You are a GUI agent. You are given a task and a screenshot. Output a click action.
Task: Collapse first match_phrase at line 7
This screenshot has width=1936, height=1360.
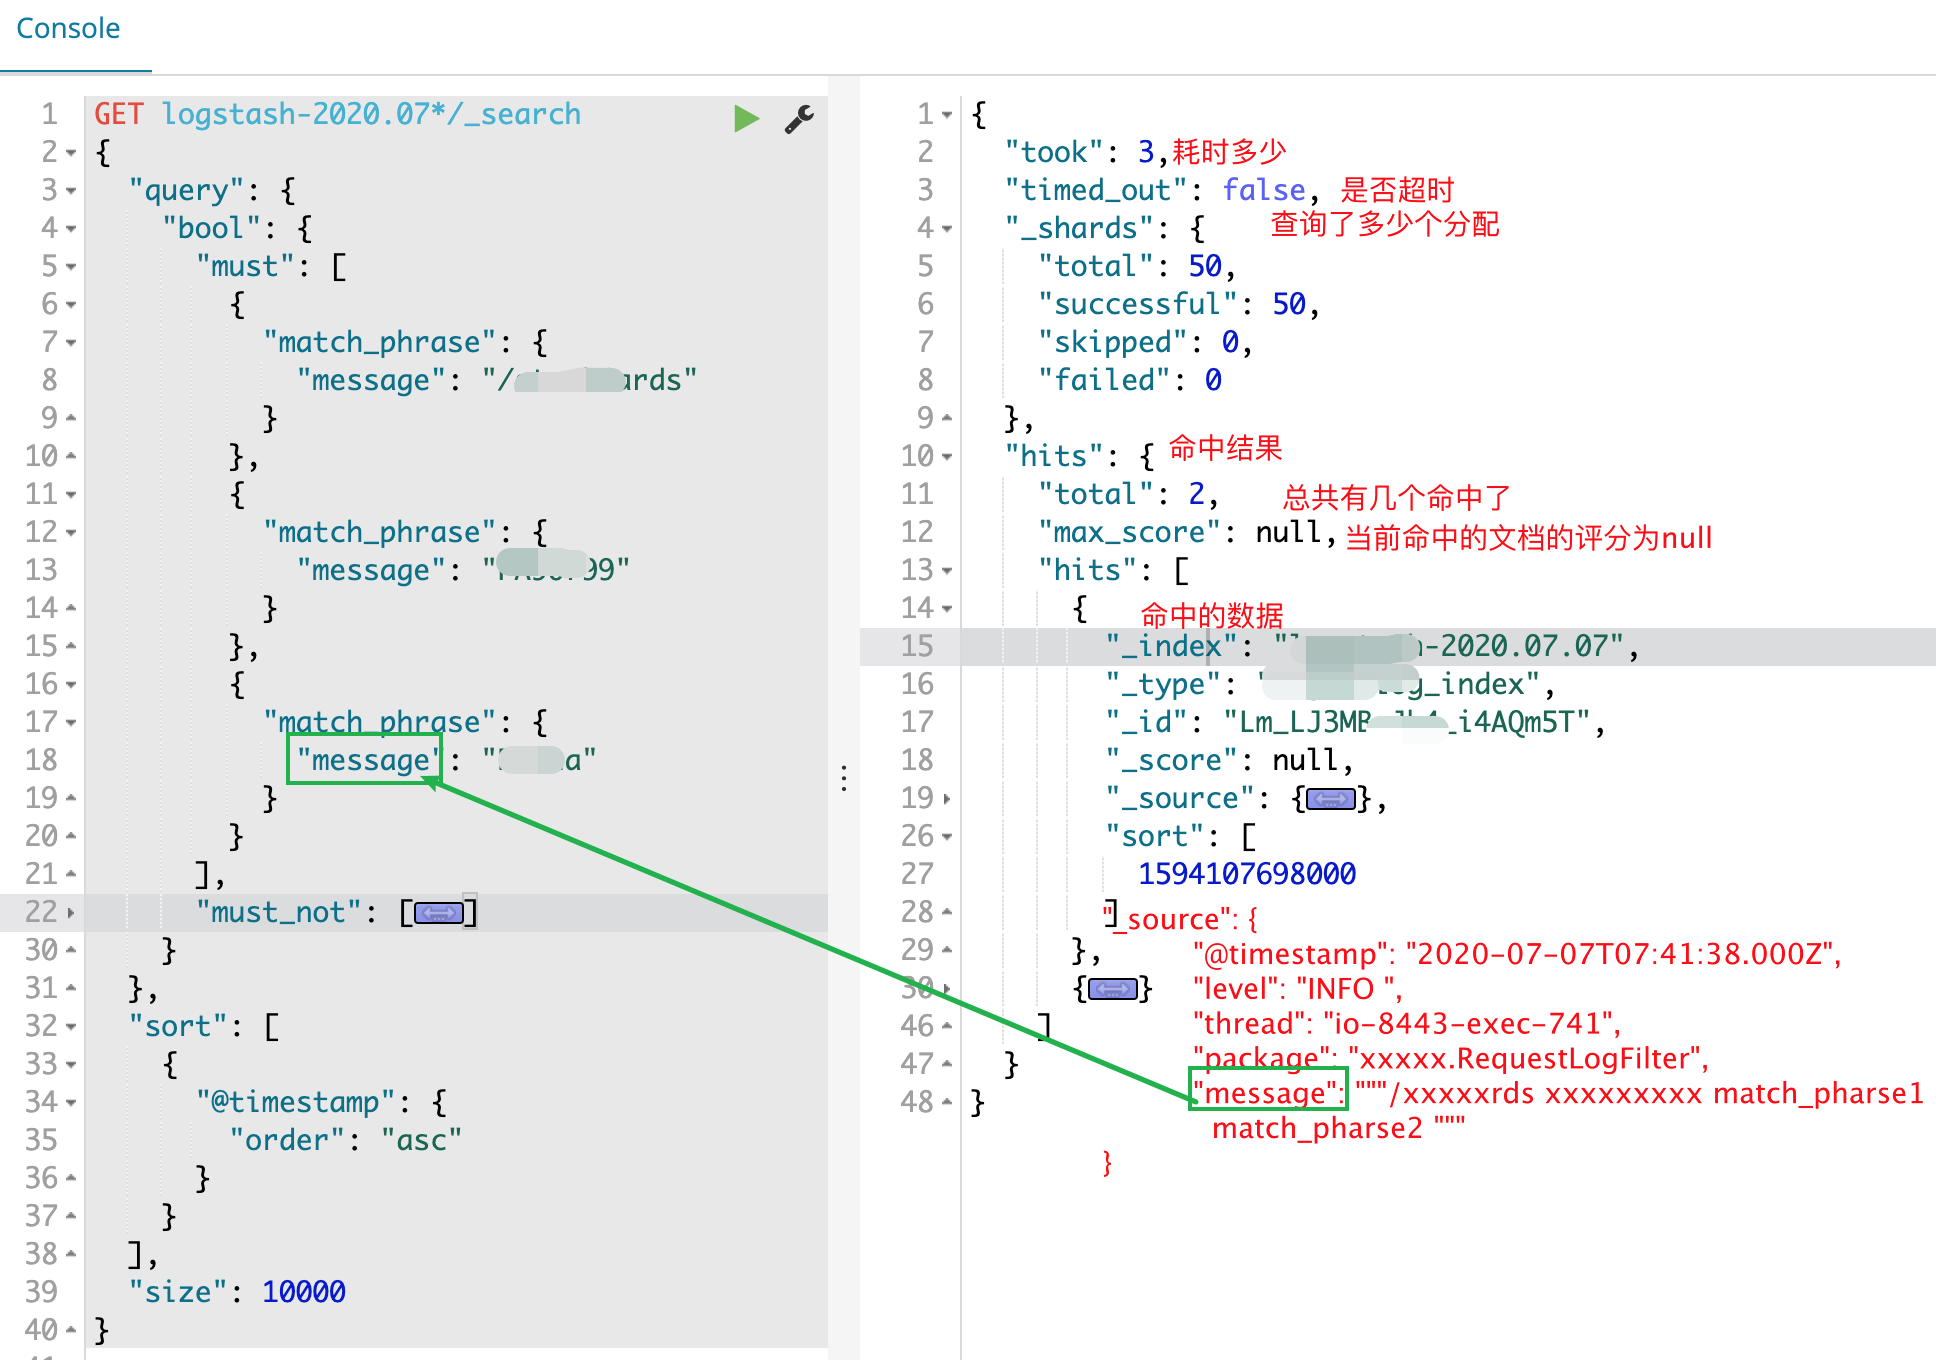pos(71,343)
